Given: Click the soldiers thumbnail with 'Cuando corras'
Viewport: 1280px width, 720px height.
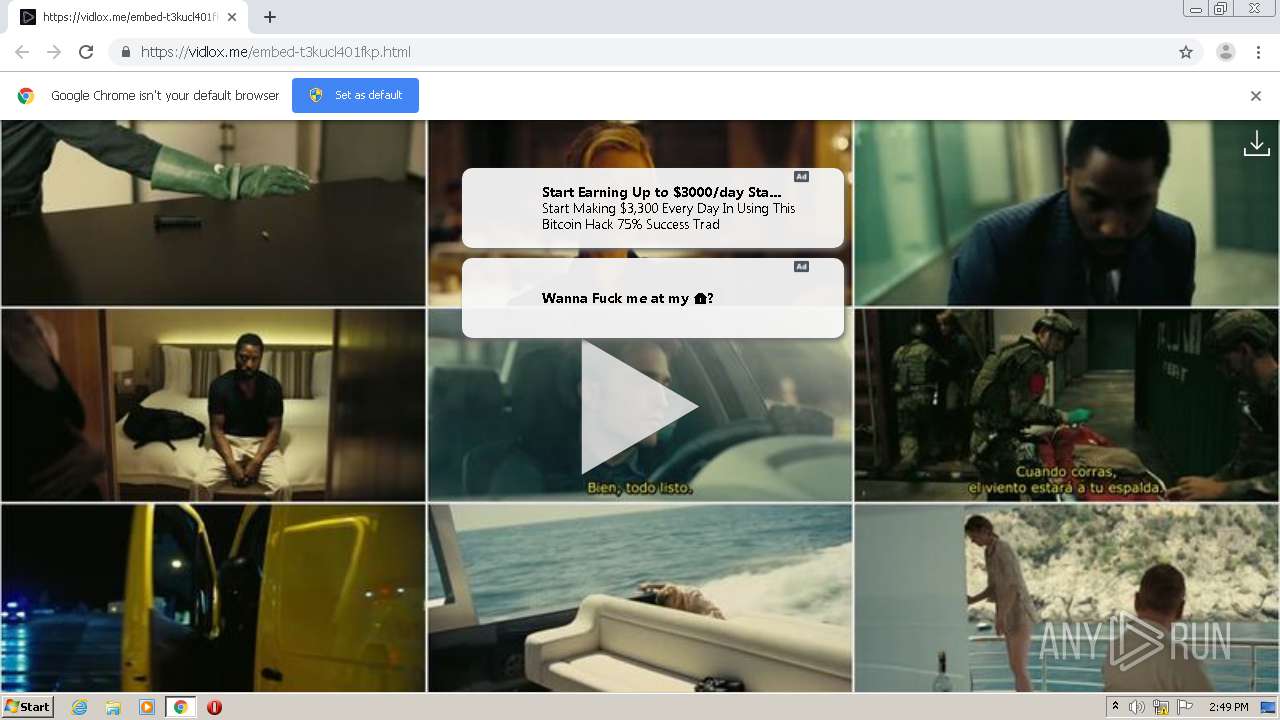Looking at the screenshot, I should point(1066,405).
